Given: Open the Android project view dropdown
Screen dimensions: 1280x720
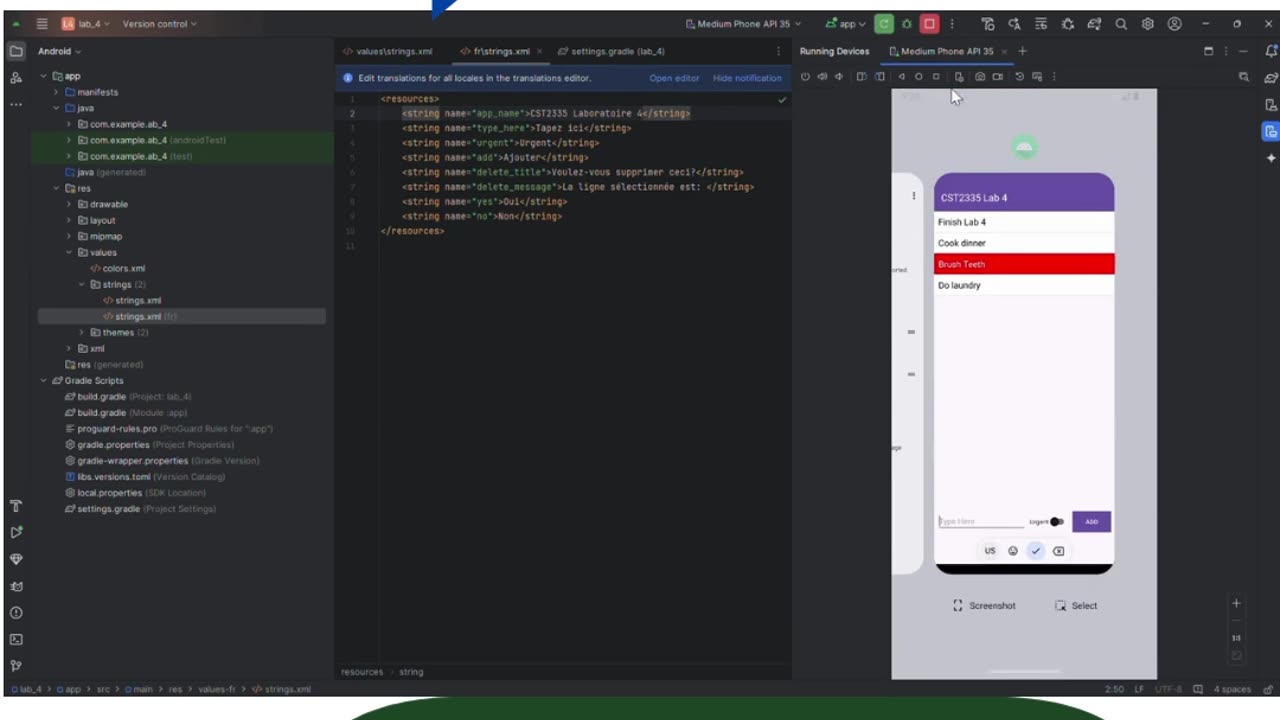Looking at the screenshot, I should pos(59,51).
